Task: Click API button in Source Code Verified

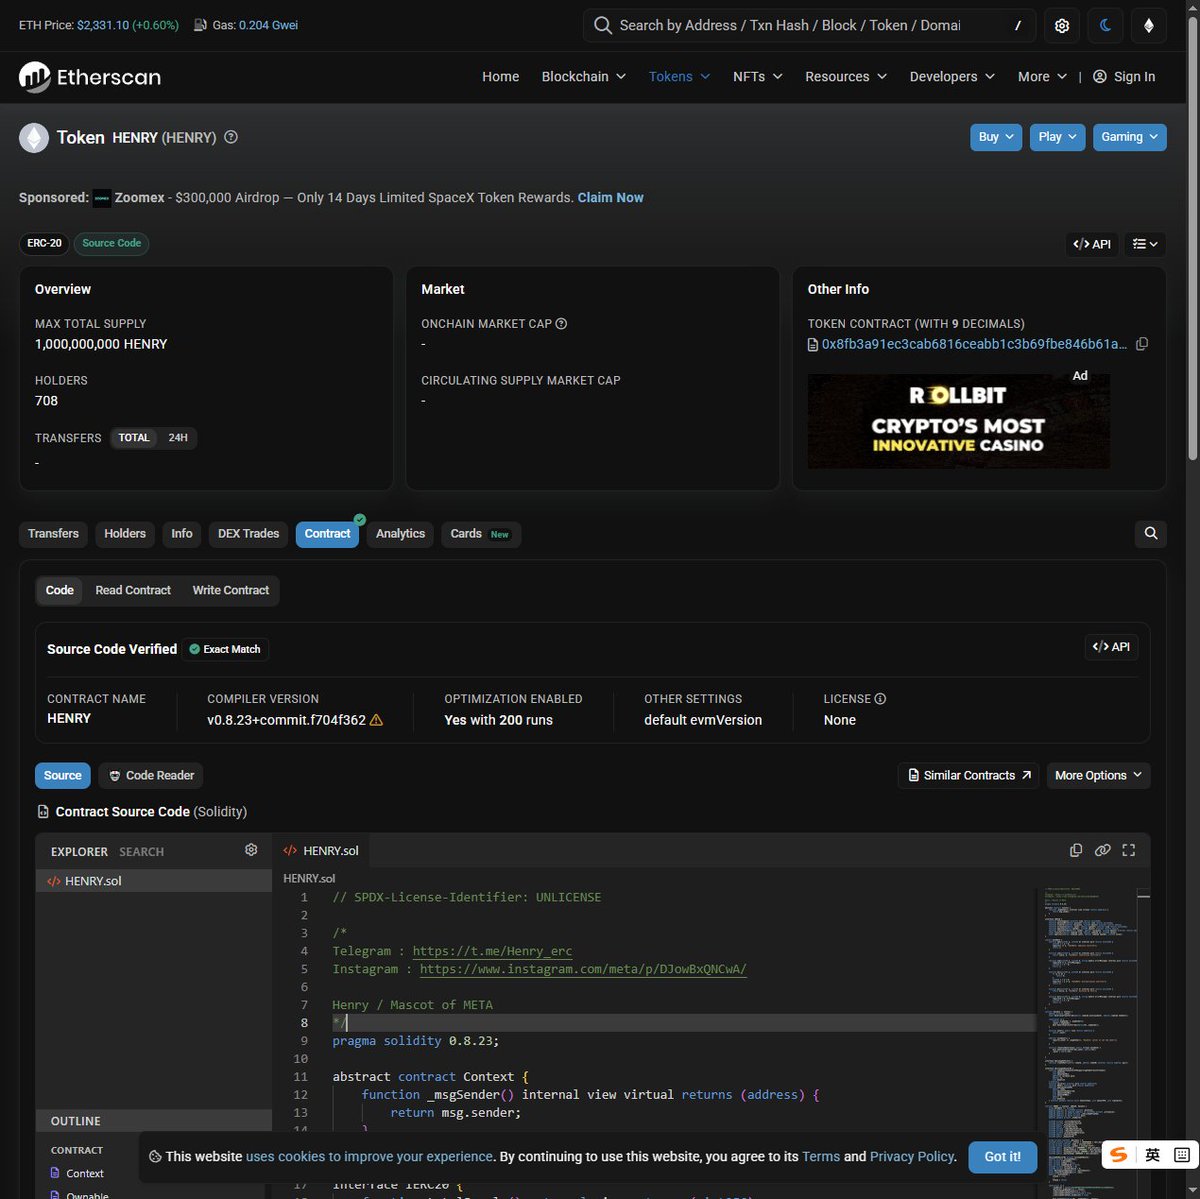Action: click(x=1111, y=647)
